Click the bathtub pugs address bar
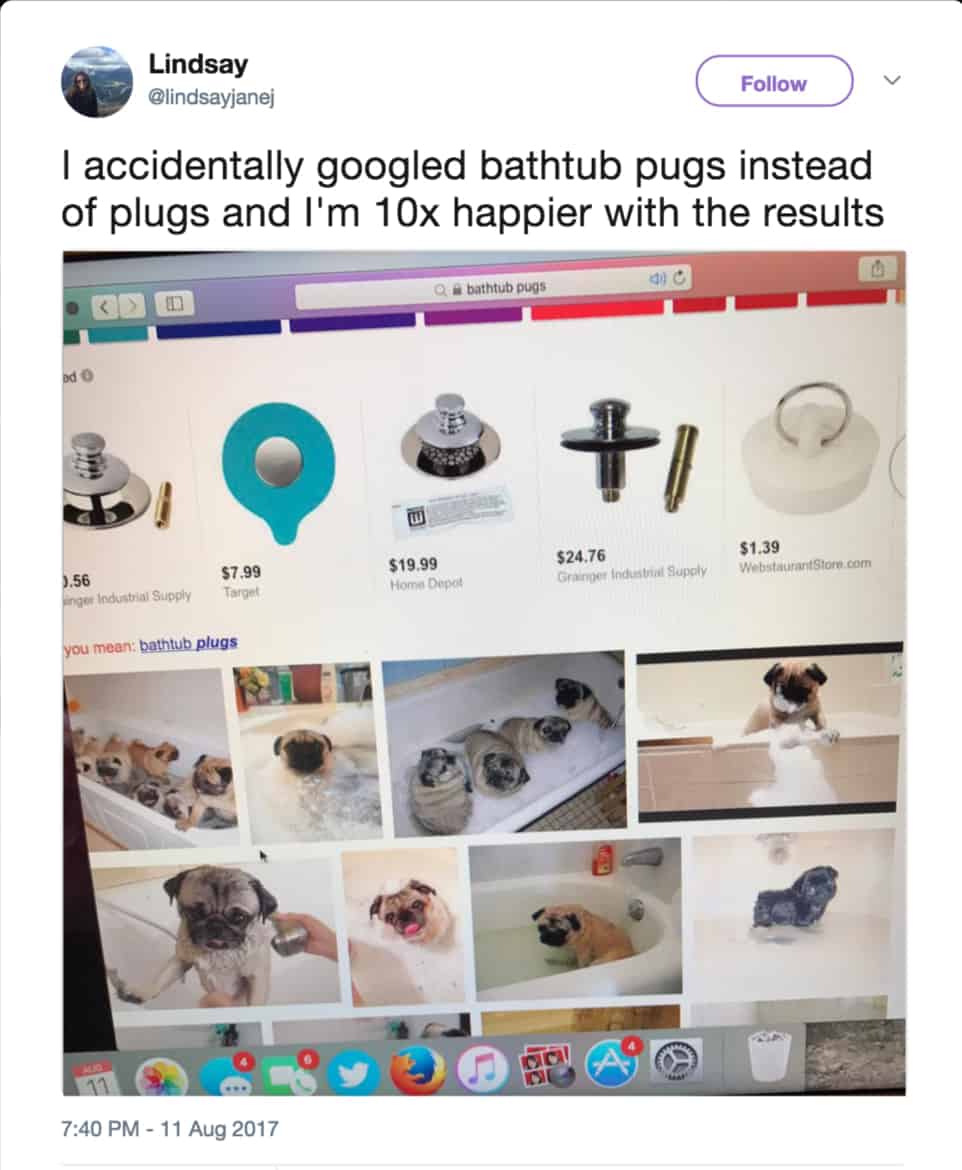Viewport: 962px width, 1170px height. point(493,288)
